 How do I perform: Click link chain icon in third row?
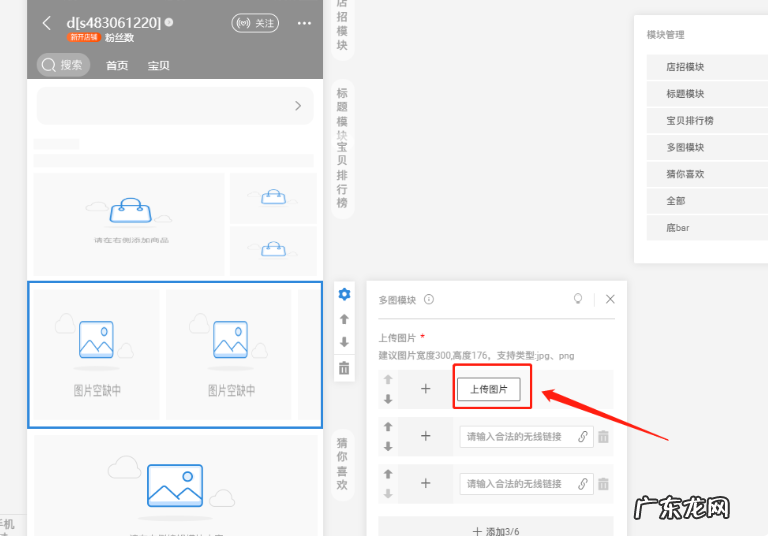583,484
